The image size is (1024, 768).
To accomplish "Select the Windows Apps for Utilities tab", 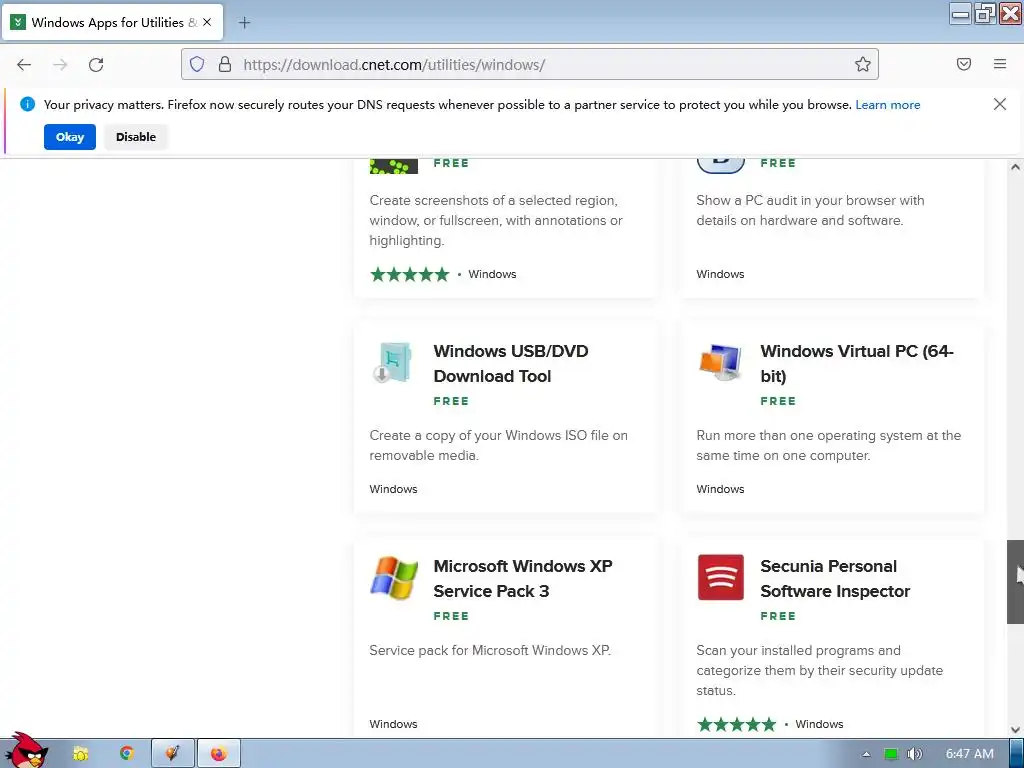I will tap(114, 22).
